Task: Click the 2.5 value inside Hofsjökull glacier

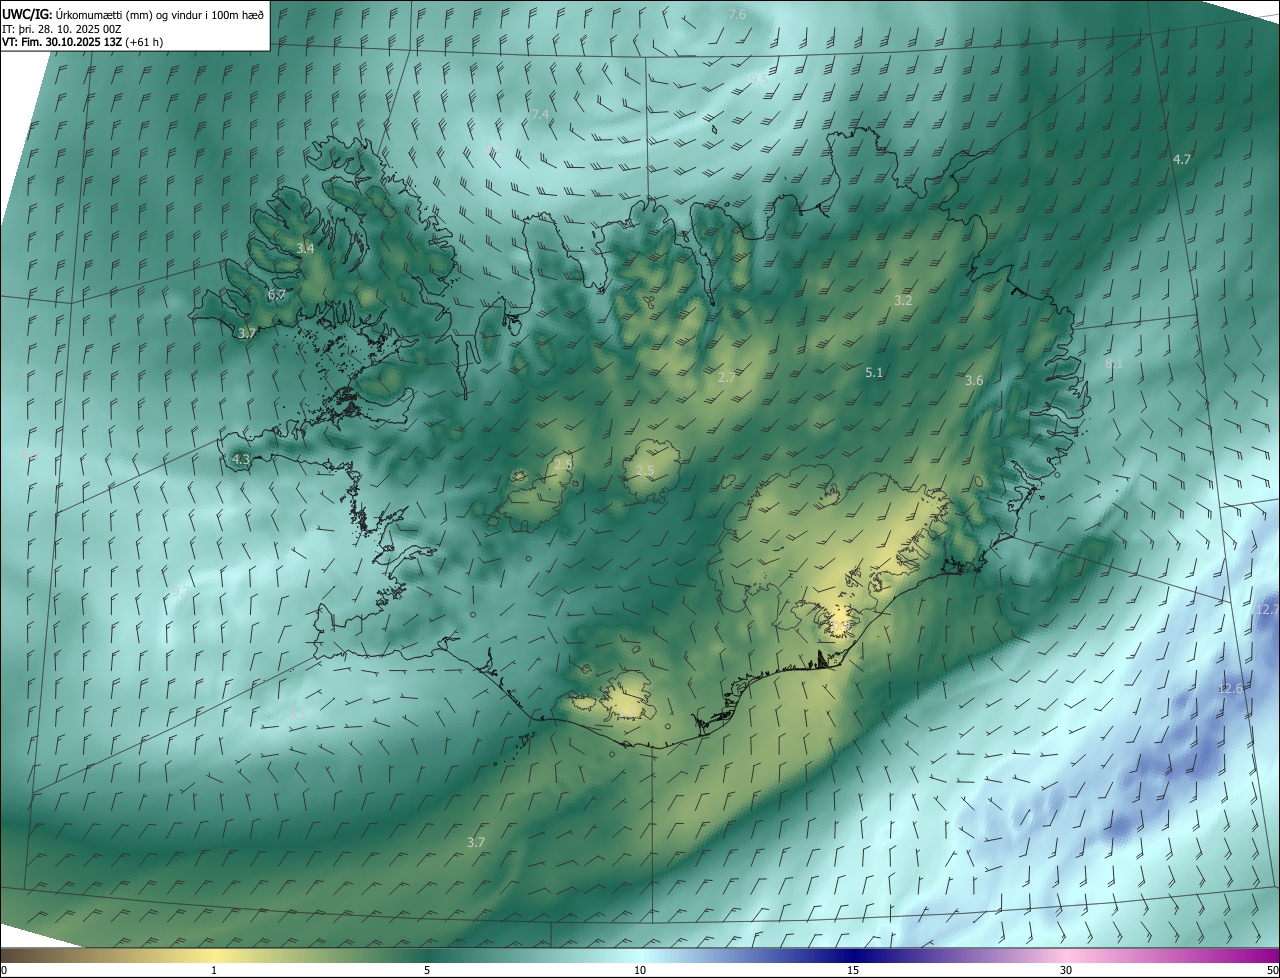Action: [645, 471]
